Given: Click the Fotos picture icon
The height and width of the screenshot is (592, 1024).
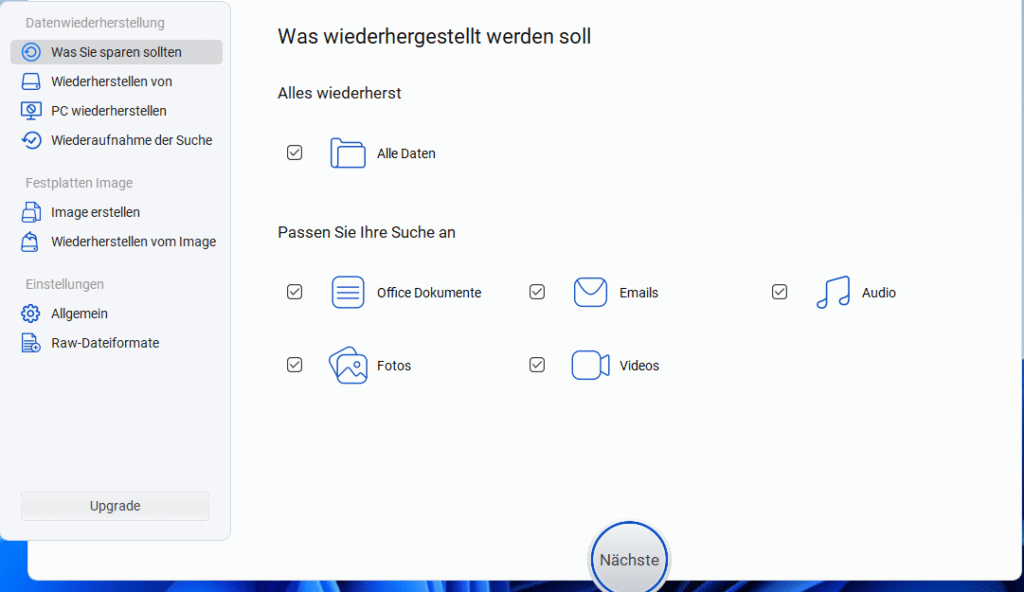Looking at the screenshot, I should (348, 366).
